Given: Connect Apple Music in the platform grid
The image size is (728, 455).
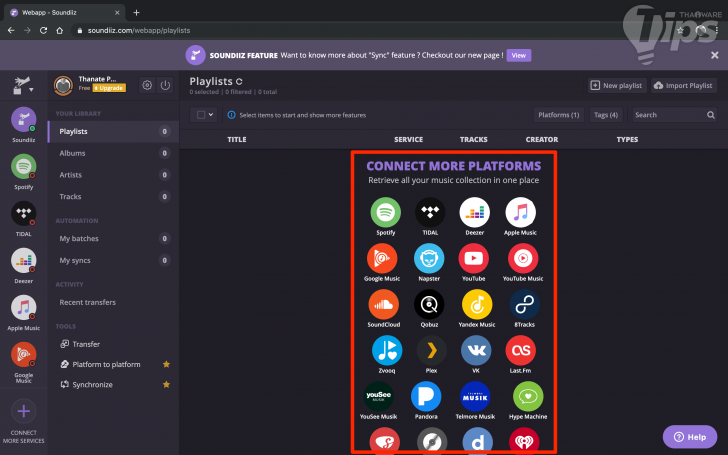Looking at the screenshot, I should 520,212.
